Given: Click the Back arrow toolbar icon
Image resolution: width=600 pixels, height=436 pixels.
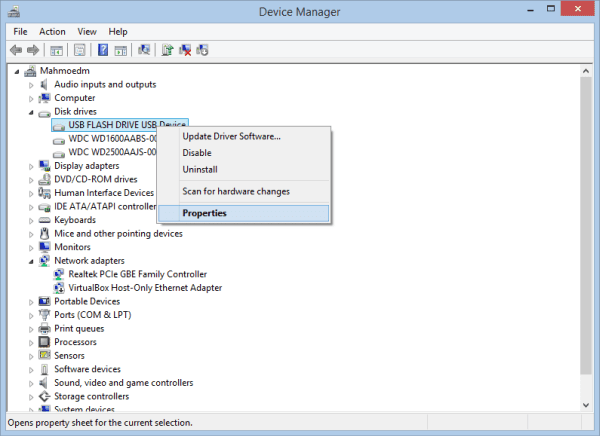Looking at the screenshot, I should pyautogui.click(x=16, y=50).
